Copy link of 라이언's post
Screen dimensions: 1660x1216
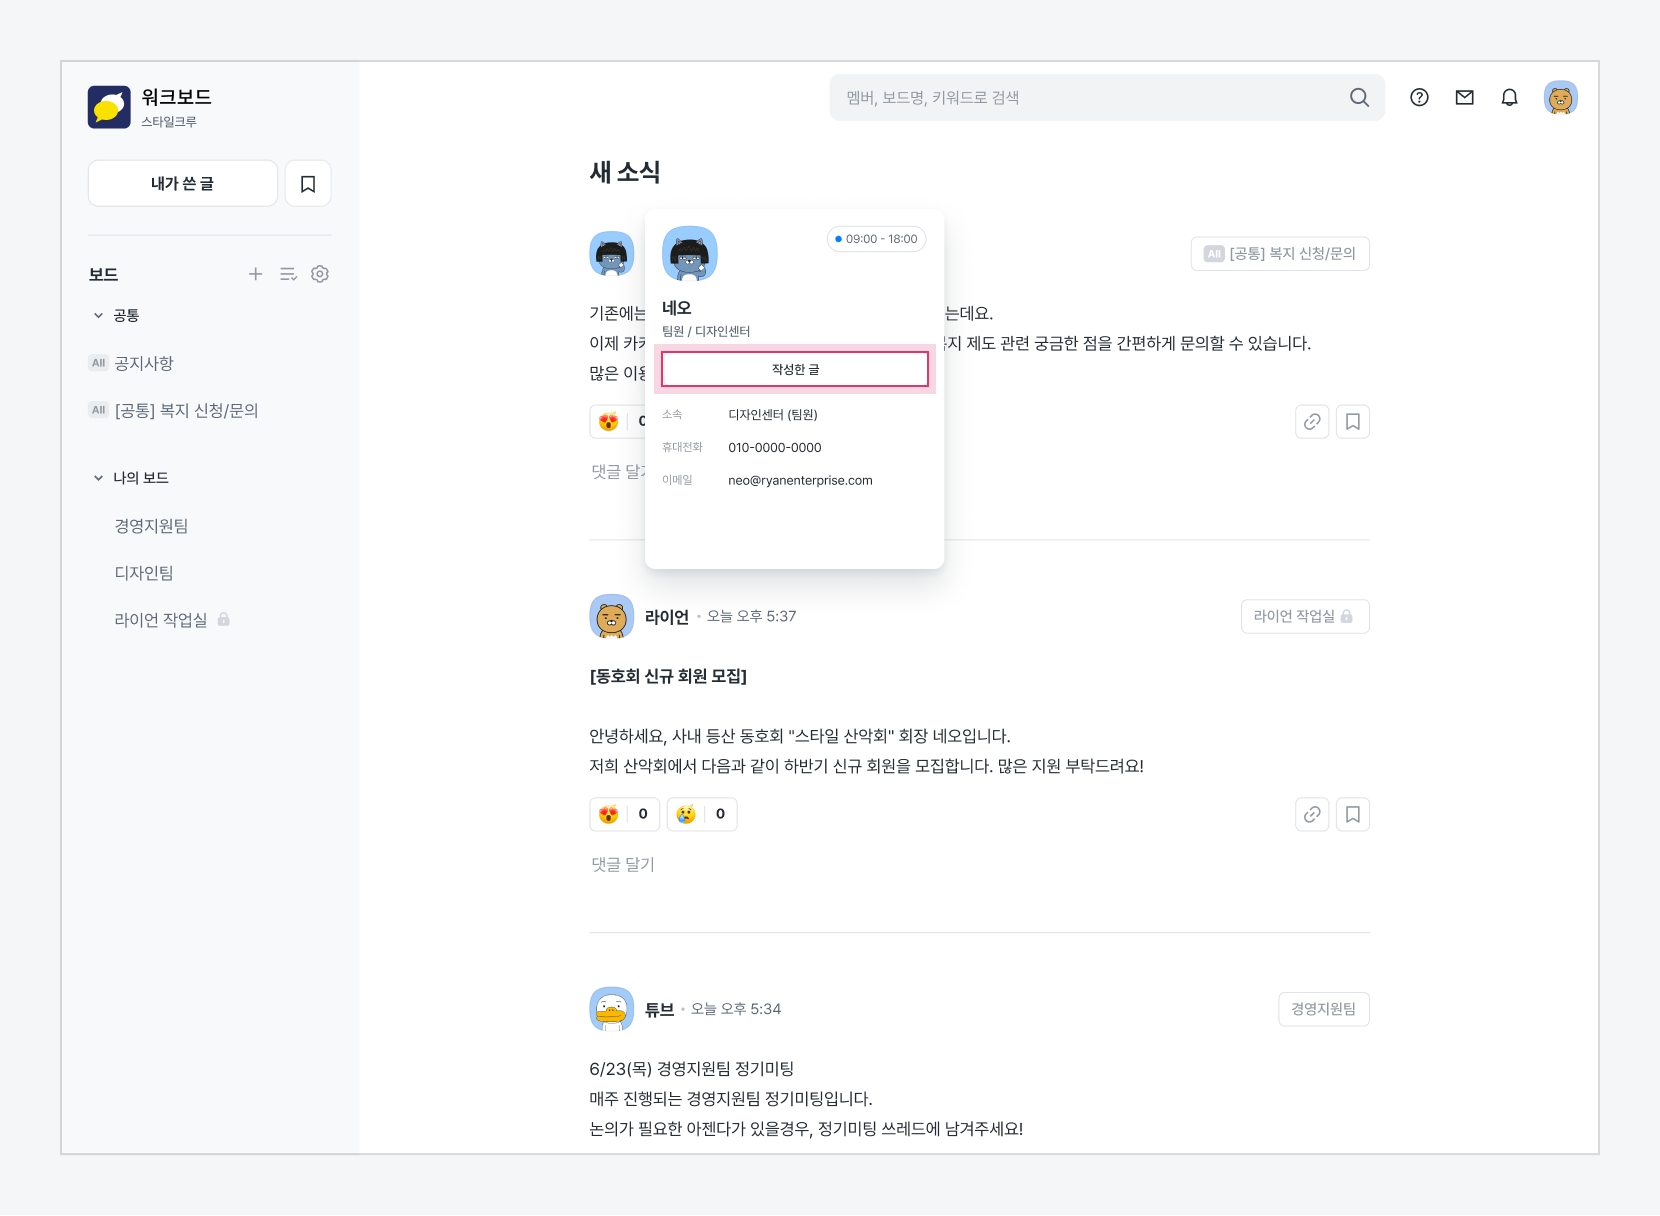[1312, 815]
